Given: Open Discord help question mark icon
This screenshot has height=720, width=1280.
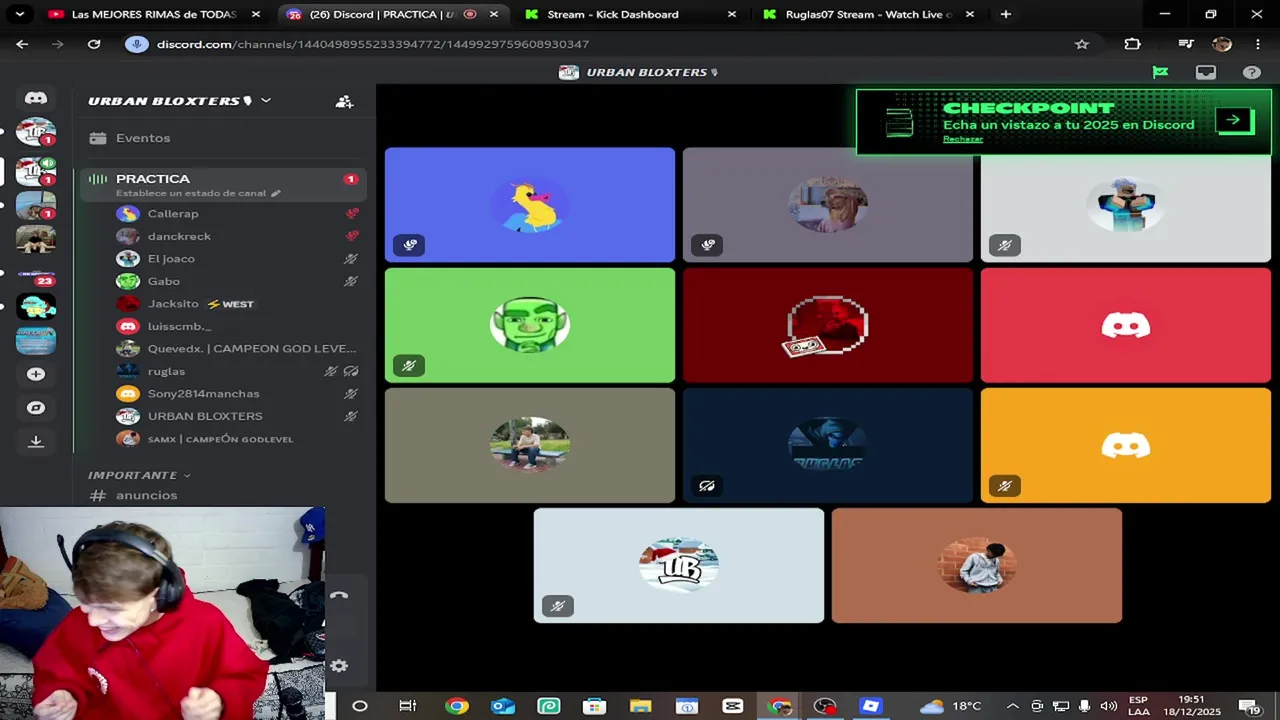Looking at the screenshot, I should pyautogui.click(x=1252, y=72).
